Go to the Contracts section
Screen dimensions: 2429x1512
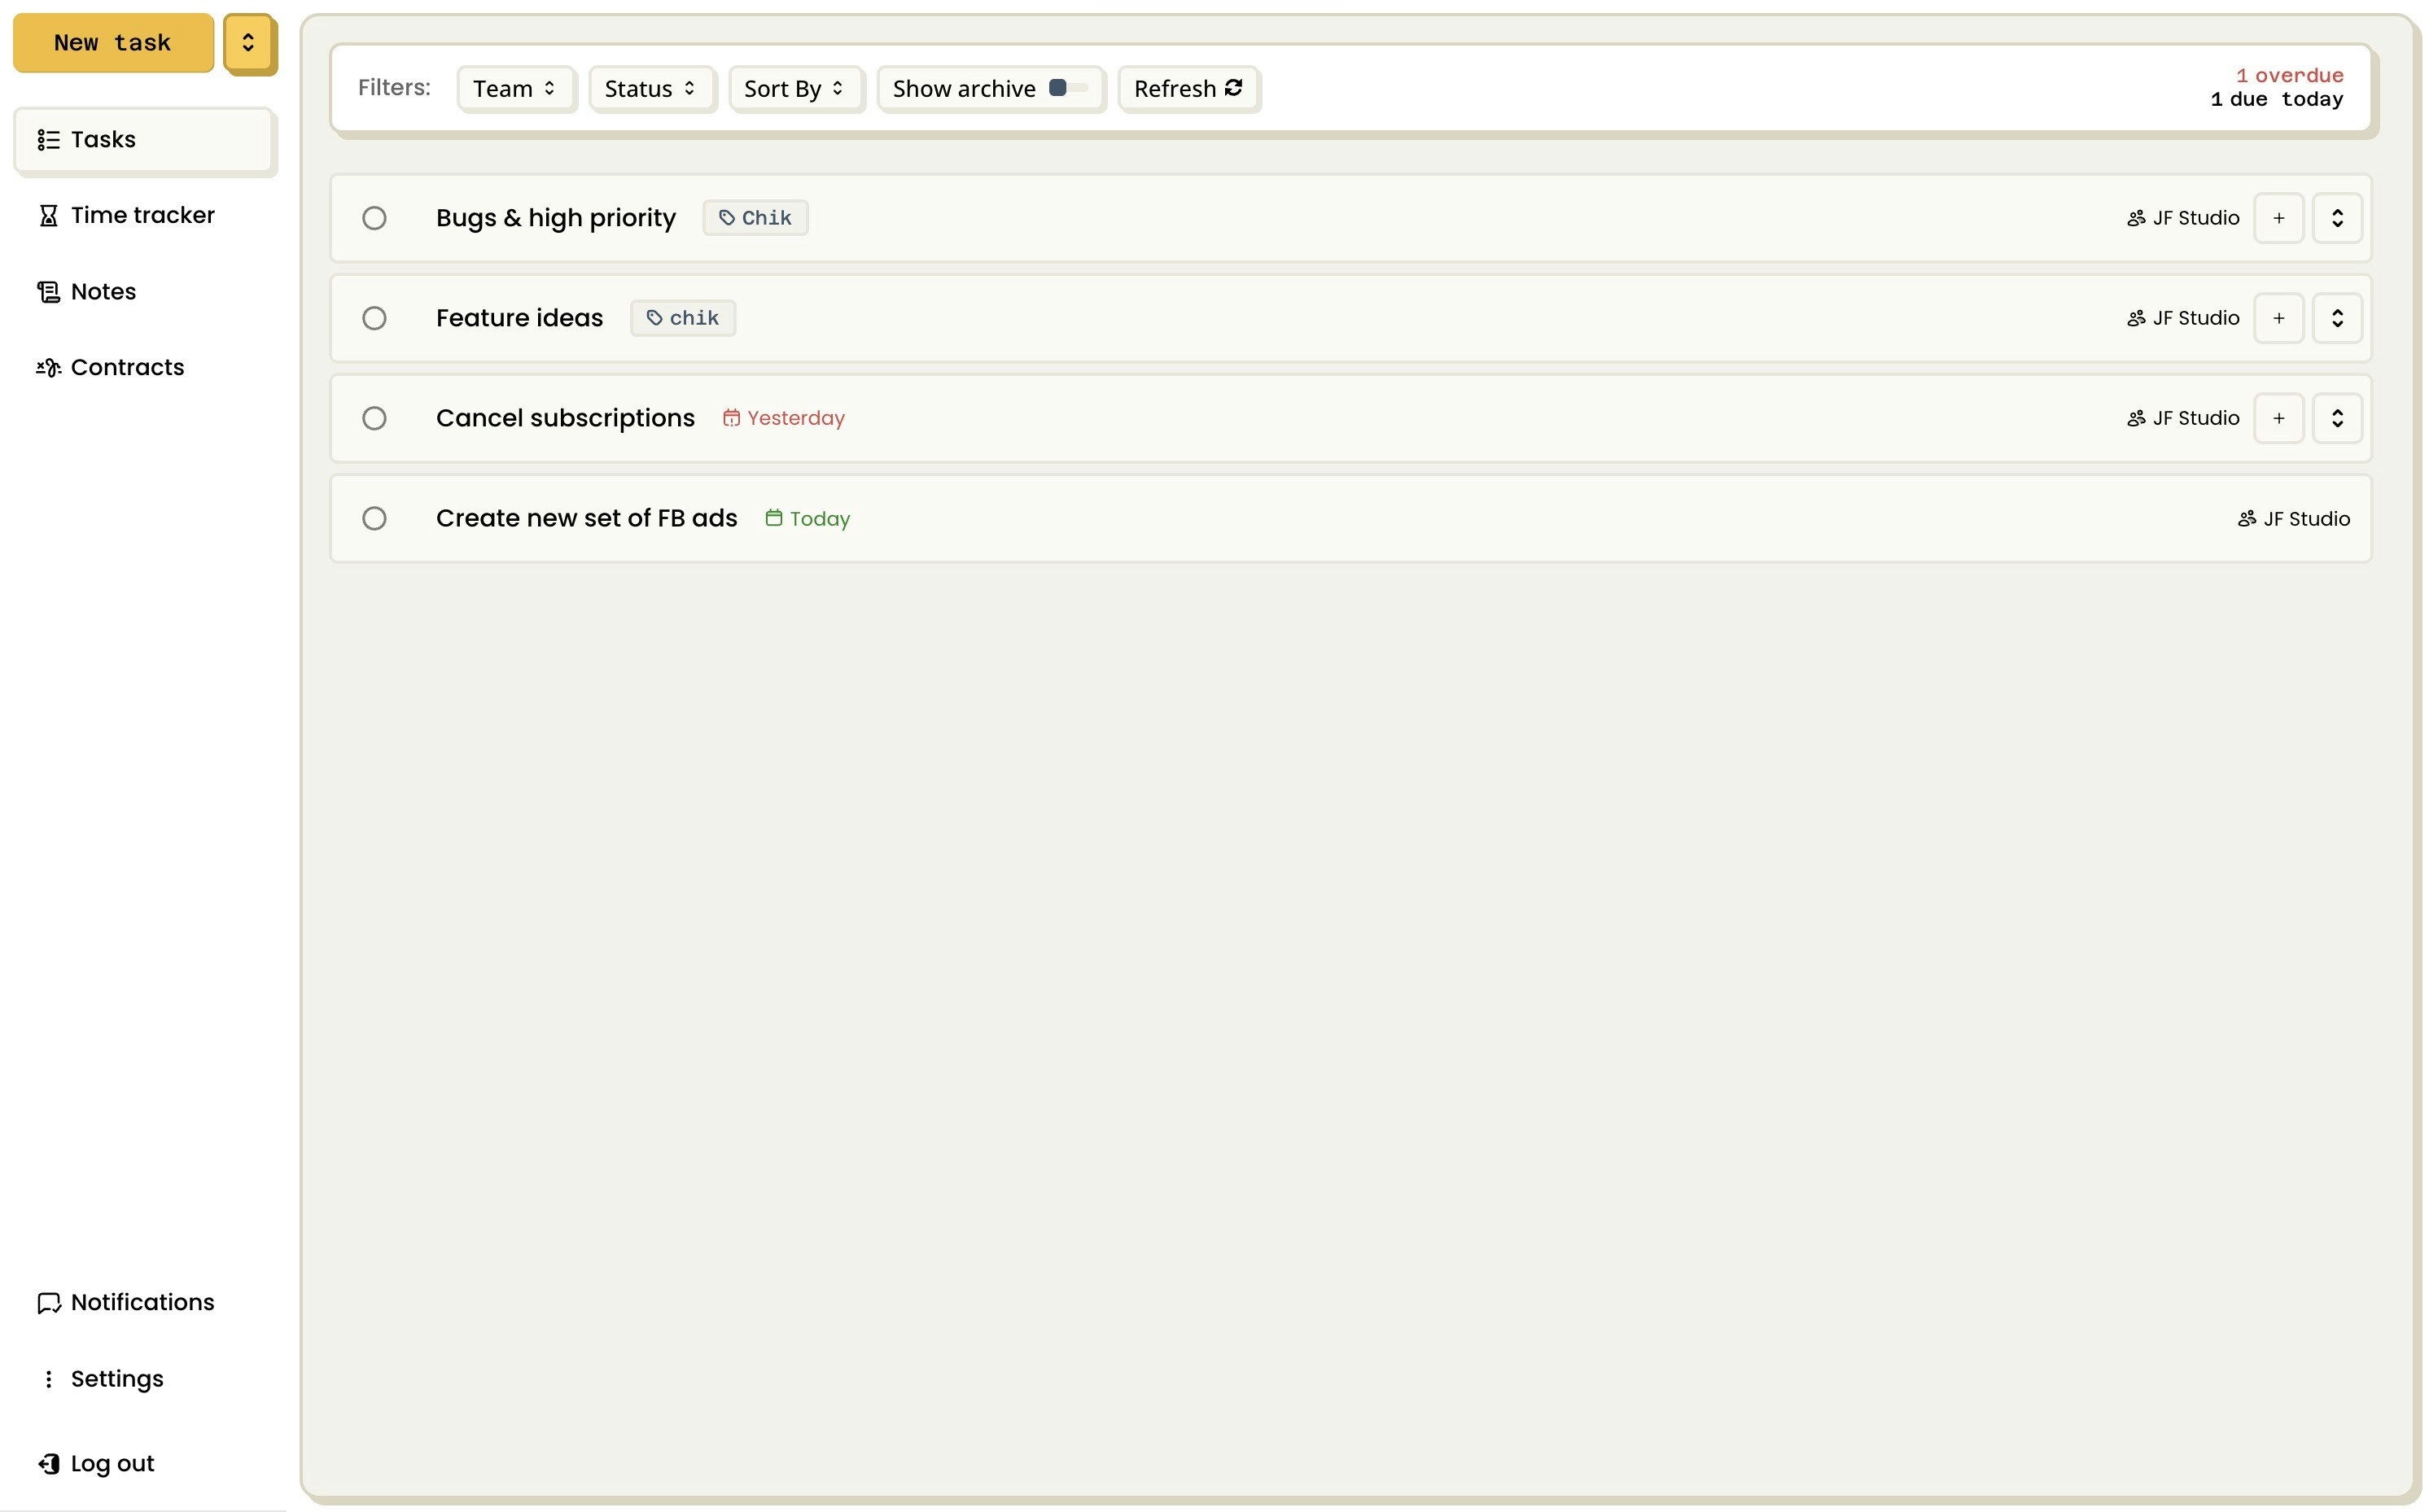point(127,367)
